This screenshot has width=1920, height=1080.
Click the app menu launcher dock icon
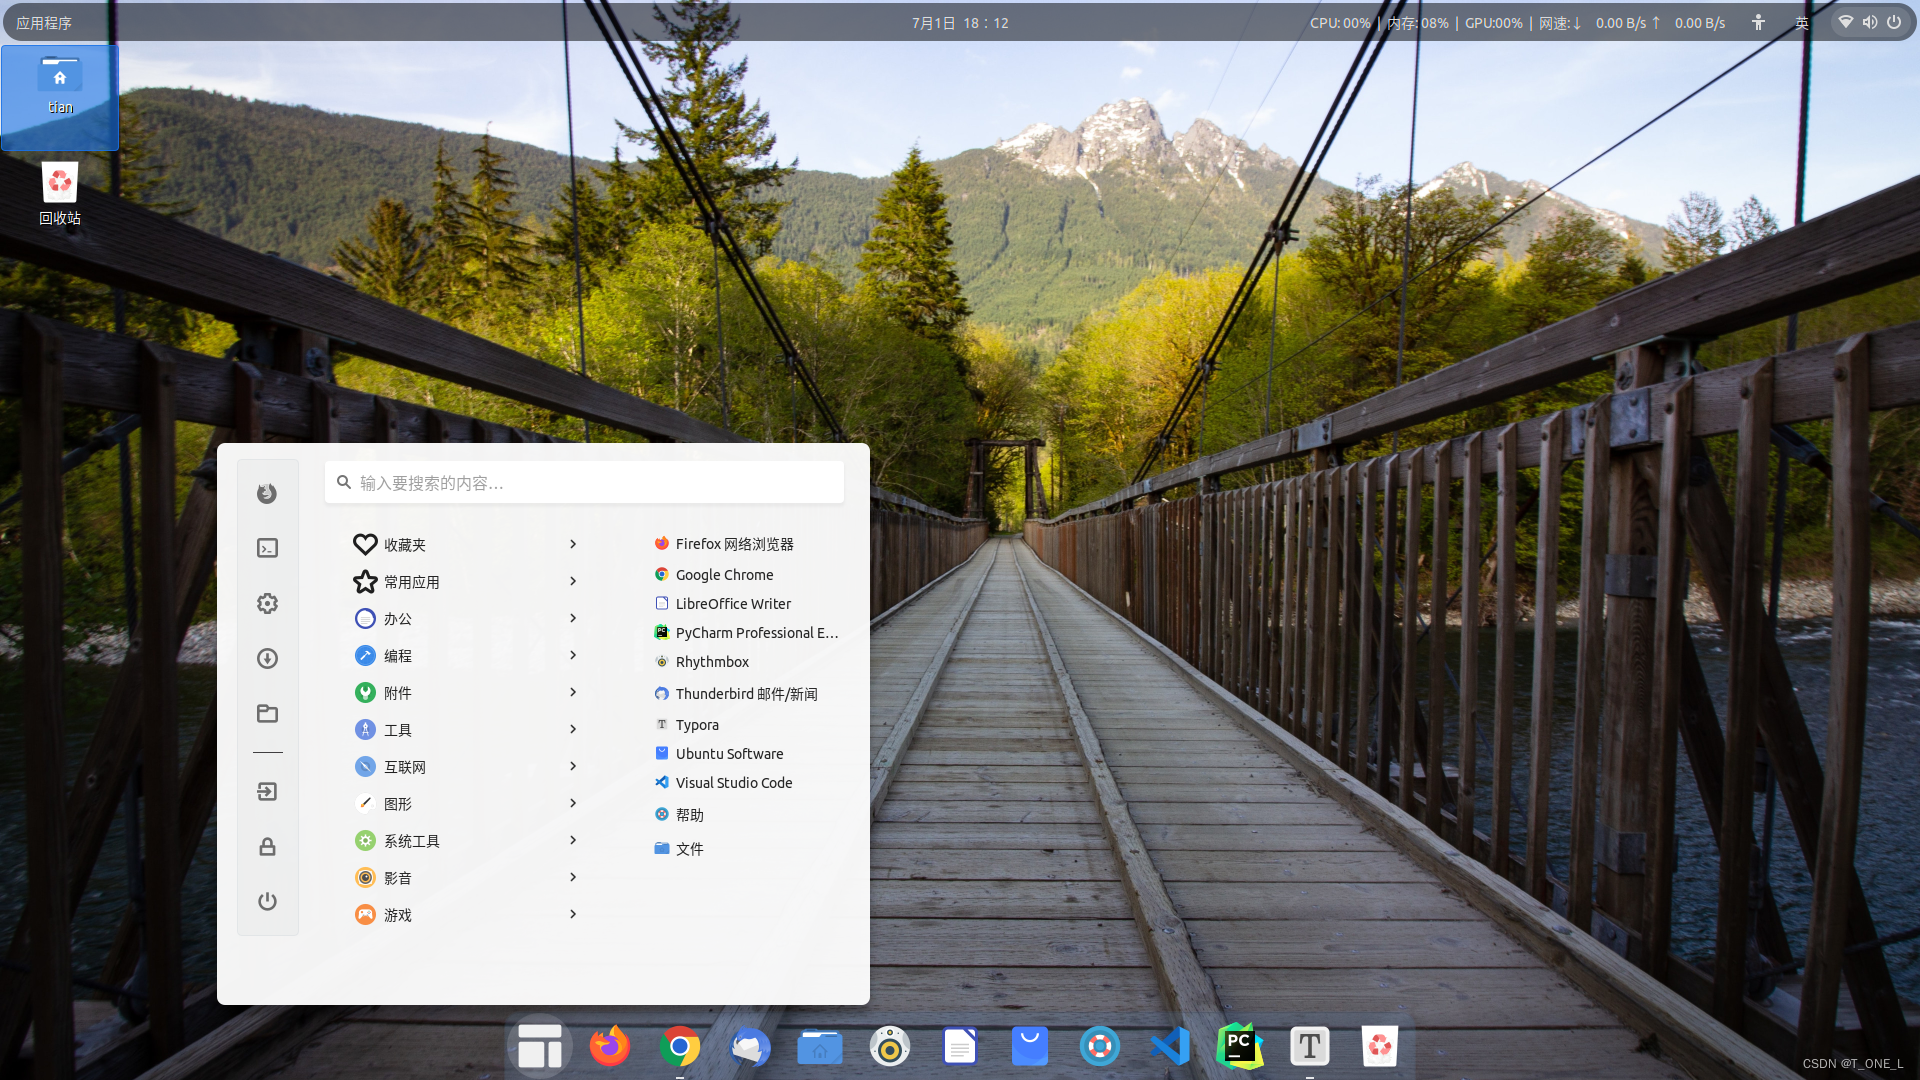click(x=540, y=1047)
